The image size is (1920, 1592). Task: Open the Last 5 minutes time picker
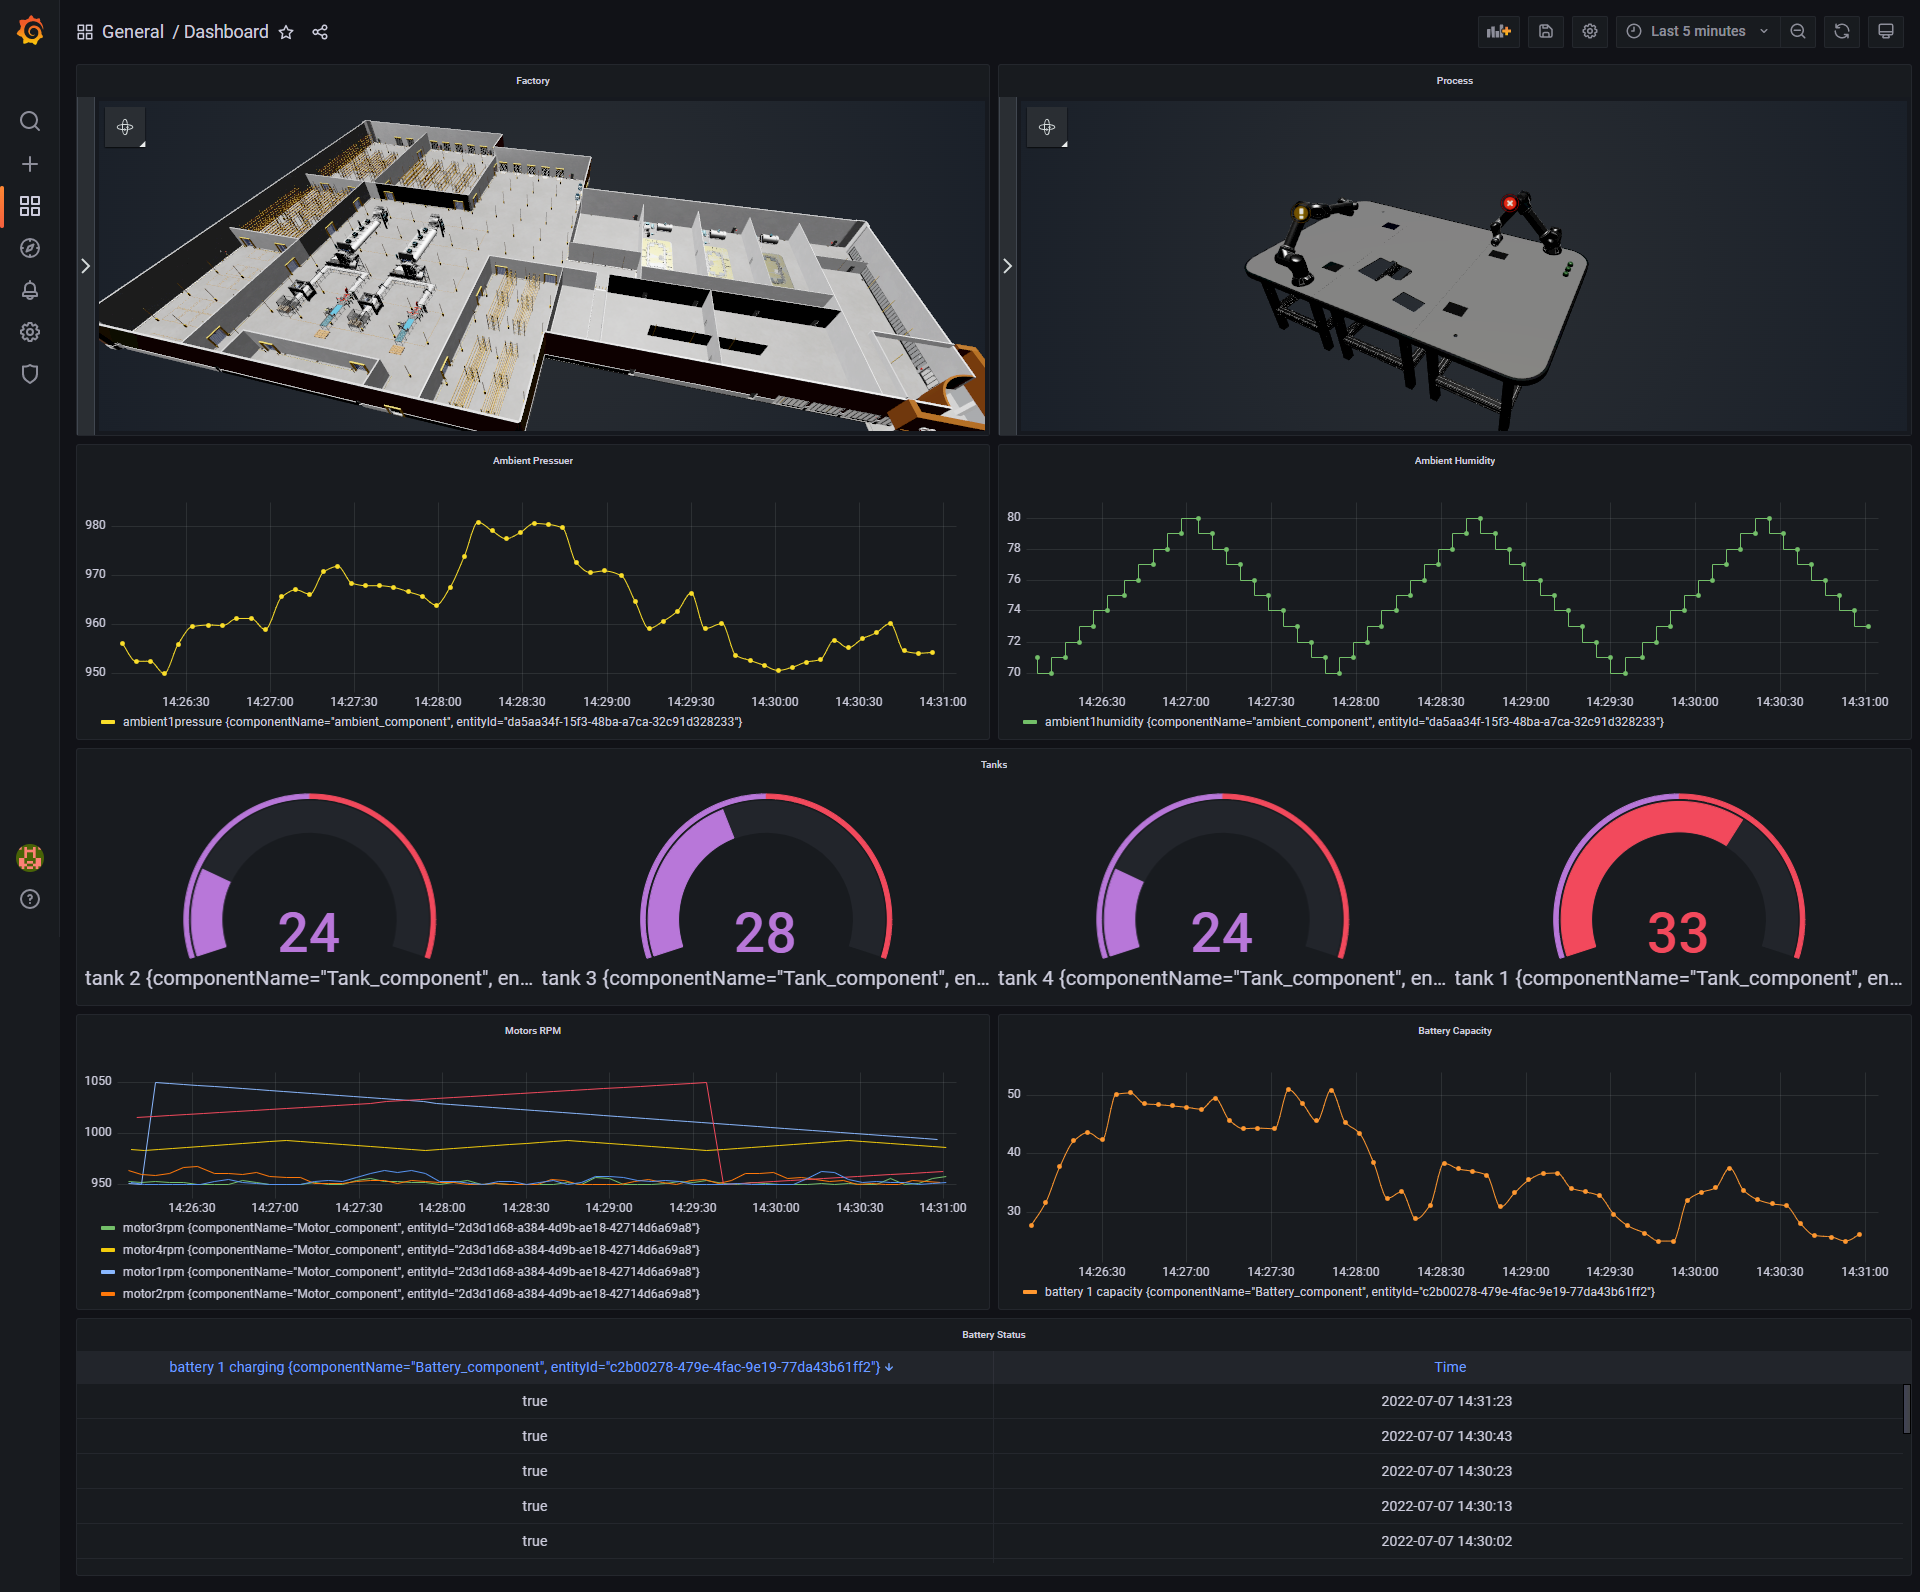point(1697,31)
